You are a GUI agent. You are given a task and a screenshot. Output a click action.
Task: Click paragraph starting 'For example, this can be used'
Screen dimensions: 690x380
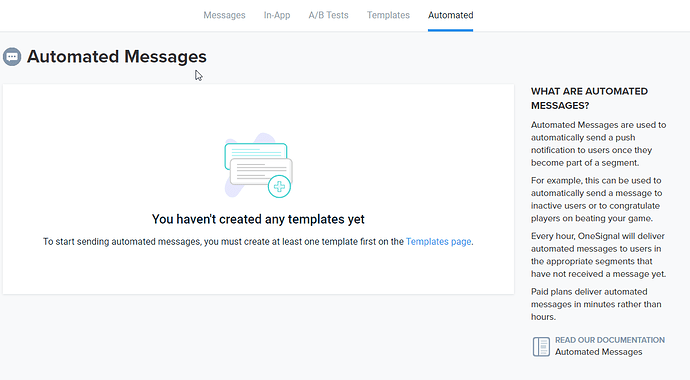596,199
